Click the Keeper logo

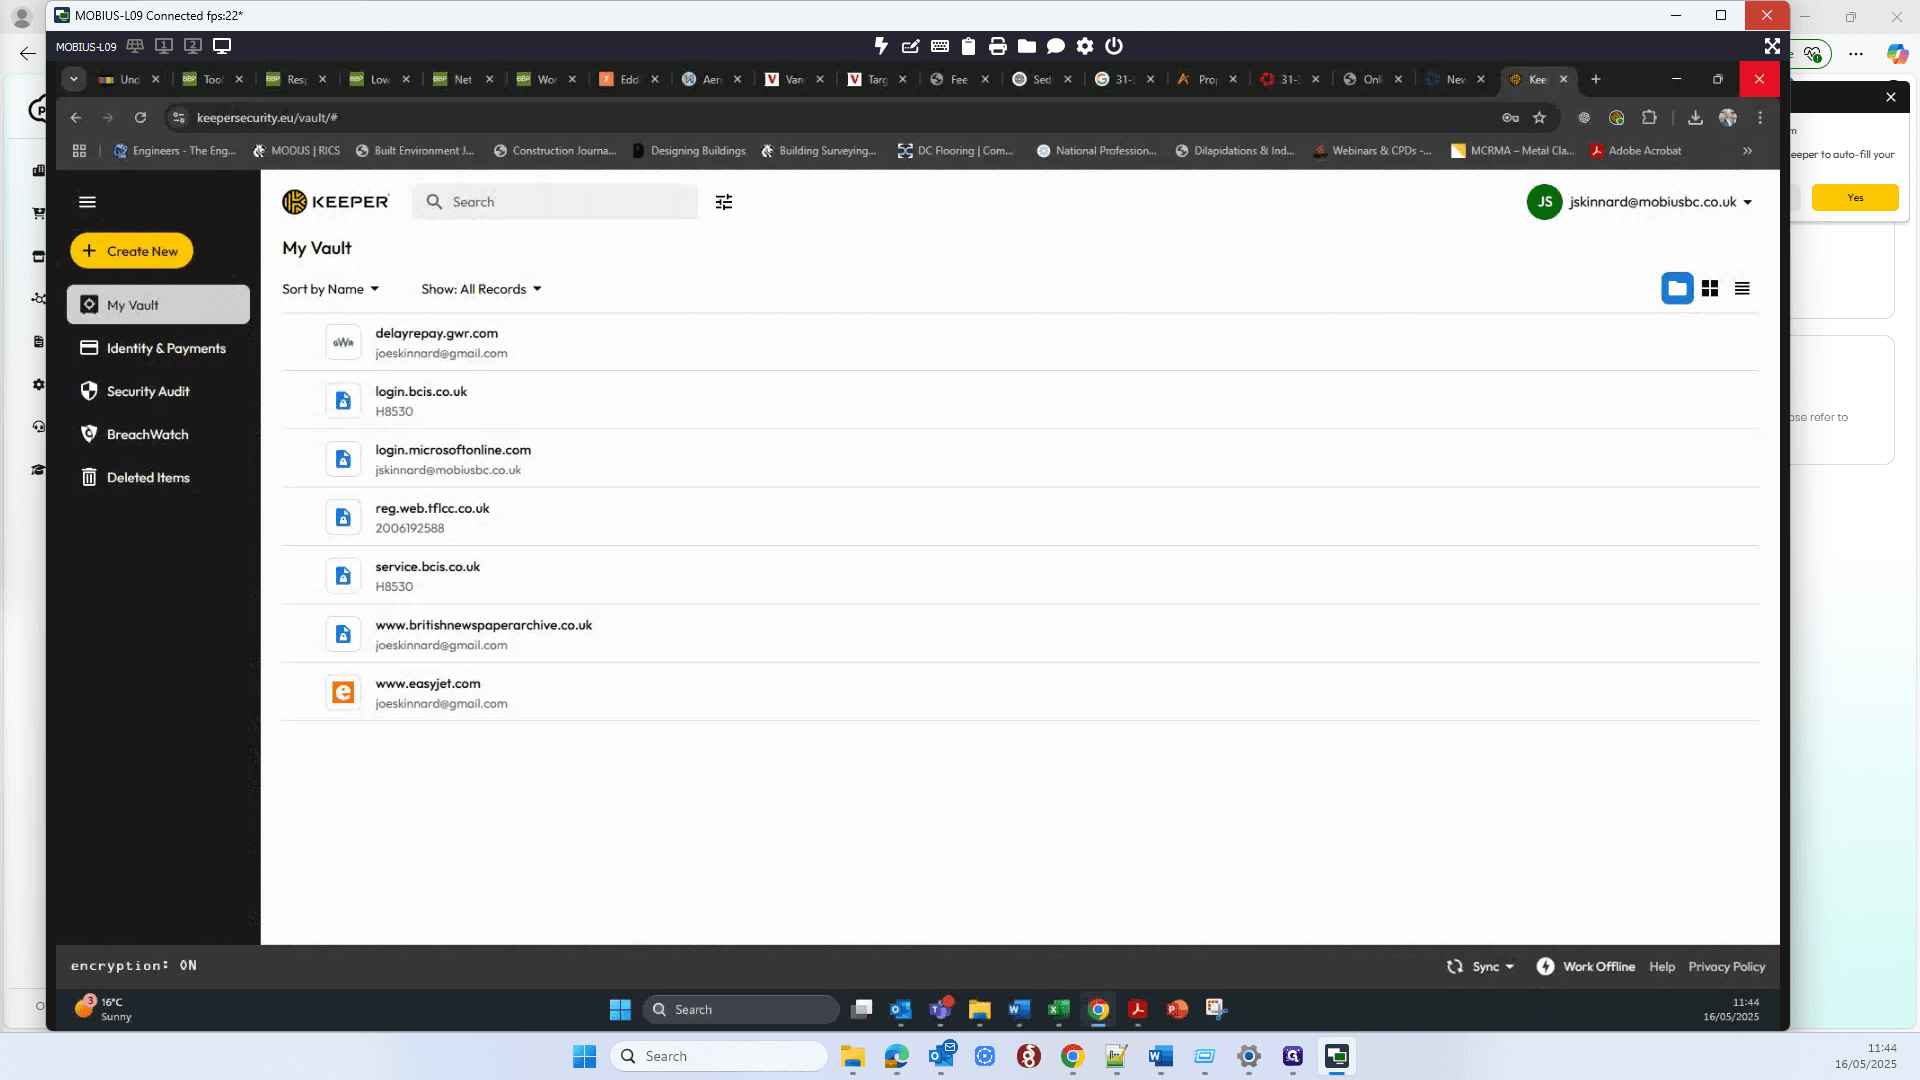tap(336, 202)
